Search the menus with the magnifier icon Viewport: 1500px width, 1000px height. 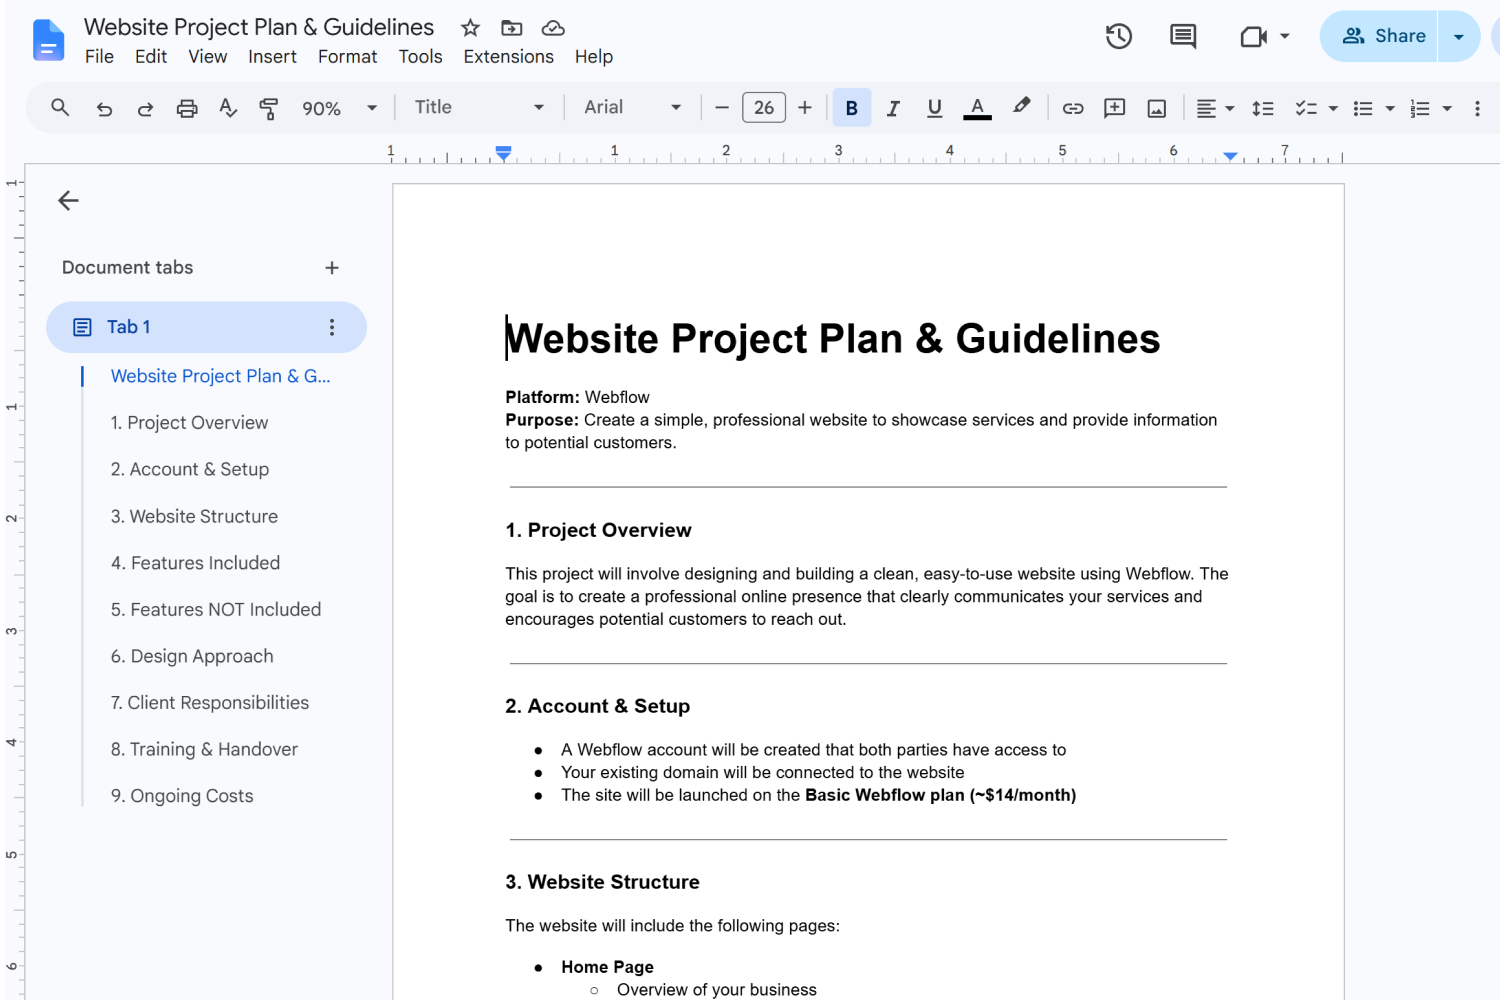60,108
